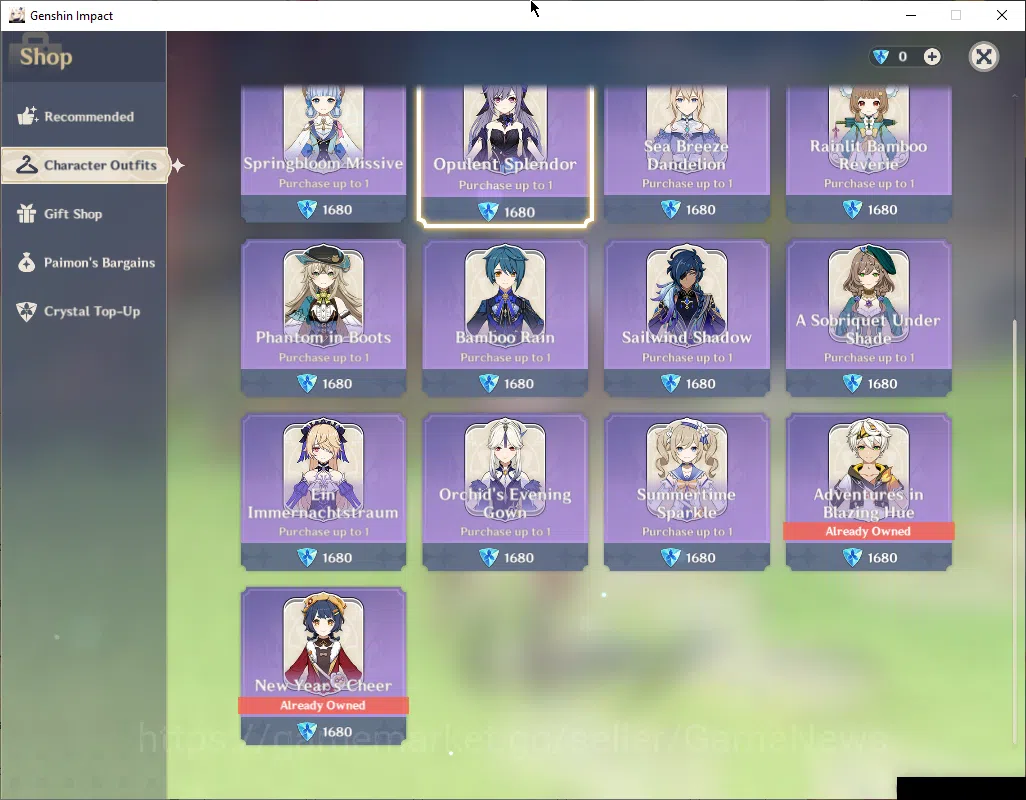
Task: Select the New Year's Cheer outfit
Action: pyautogui.click(x=323, y=666)
